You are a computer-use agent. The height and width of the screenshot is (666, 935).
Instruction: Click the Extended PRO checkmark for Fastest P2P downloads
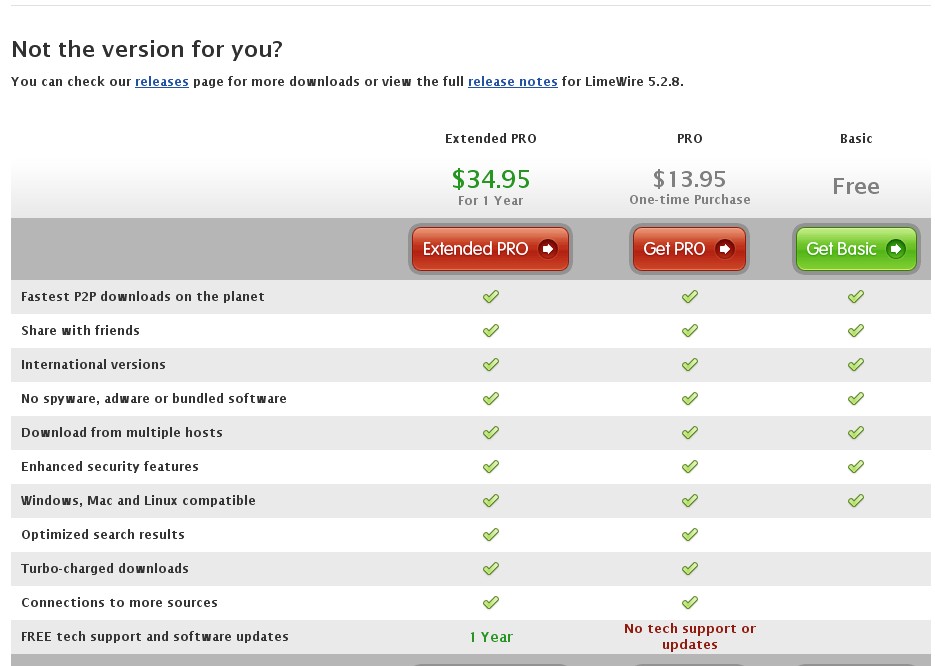click(491, 296)
